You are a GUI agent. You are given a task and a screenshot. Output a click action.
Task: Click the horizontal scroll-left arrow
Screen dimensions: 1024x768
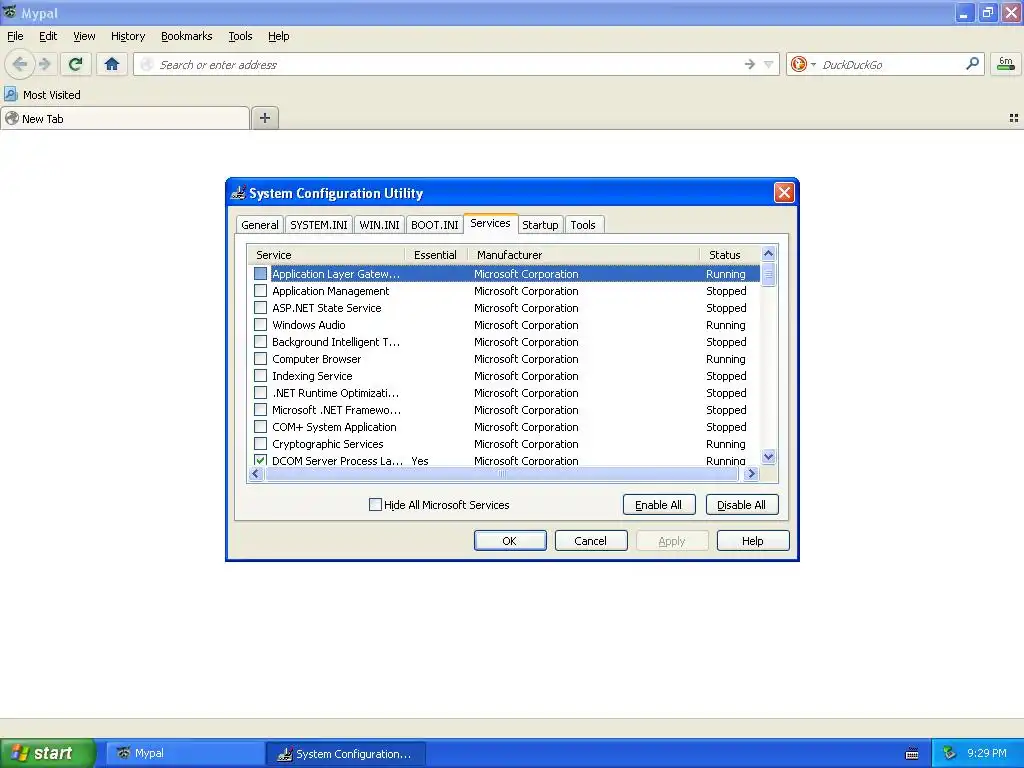point(255,473)
